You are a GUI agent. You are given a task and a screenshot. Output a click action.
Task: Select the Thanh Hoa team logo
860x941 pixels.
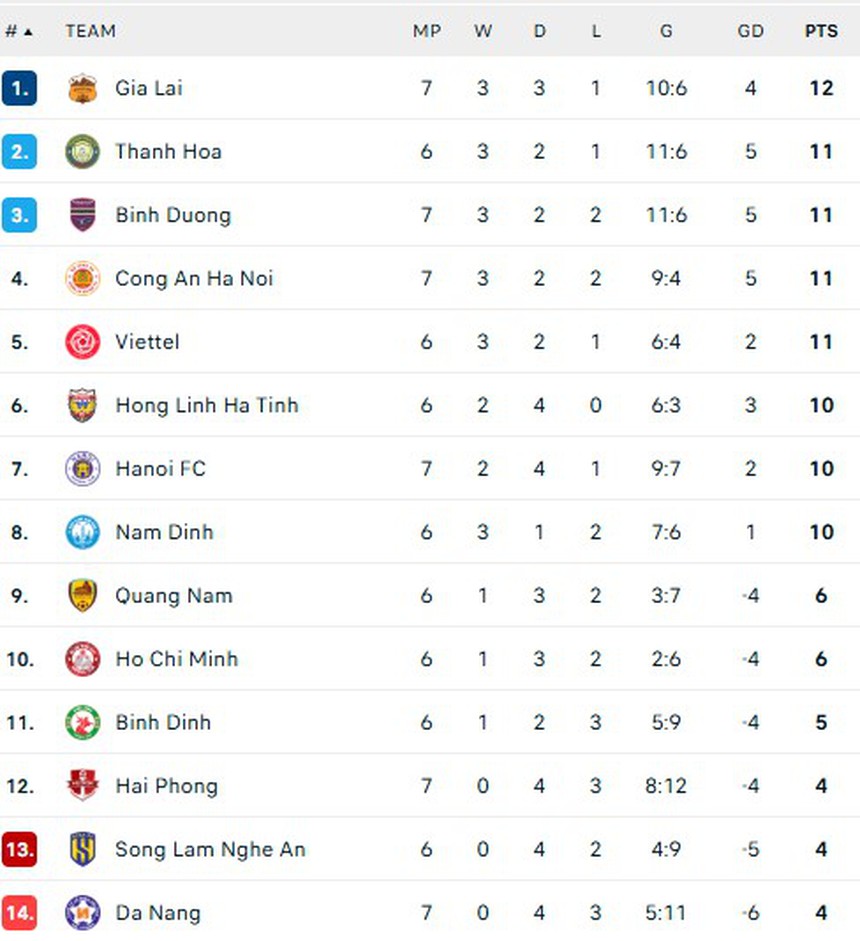point(82,151)
